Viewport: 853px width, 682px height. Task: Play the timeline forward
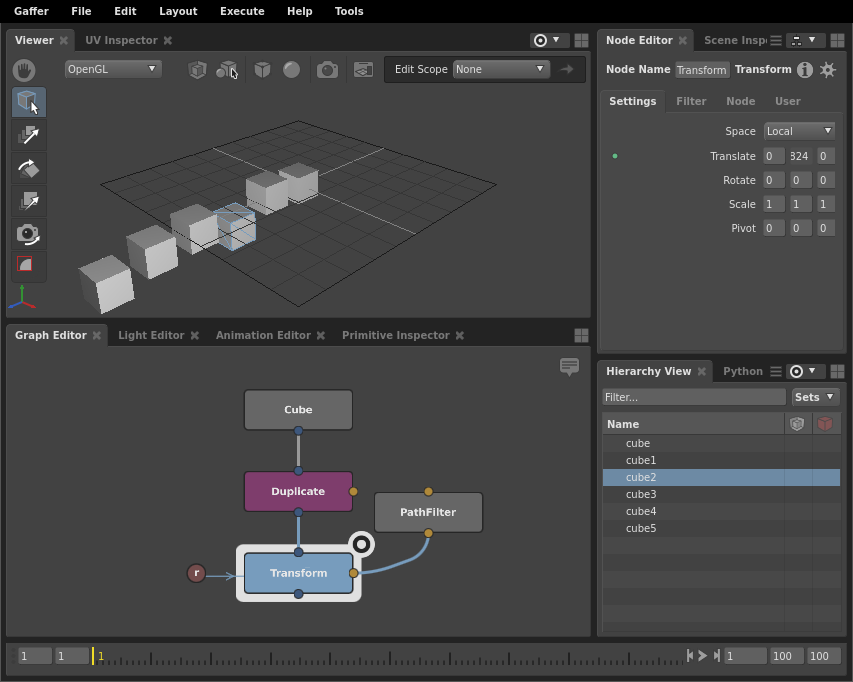coord(703,655)
